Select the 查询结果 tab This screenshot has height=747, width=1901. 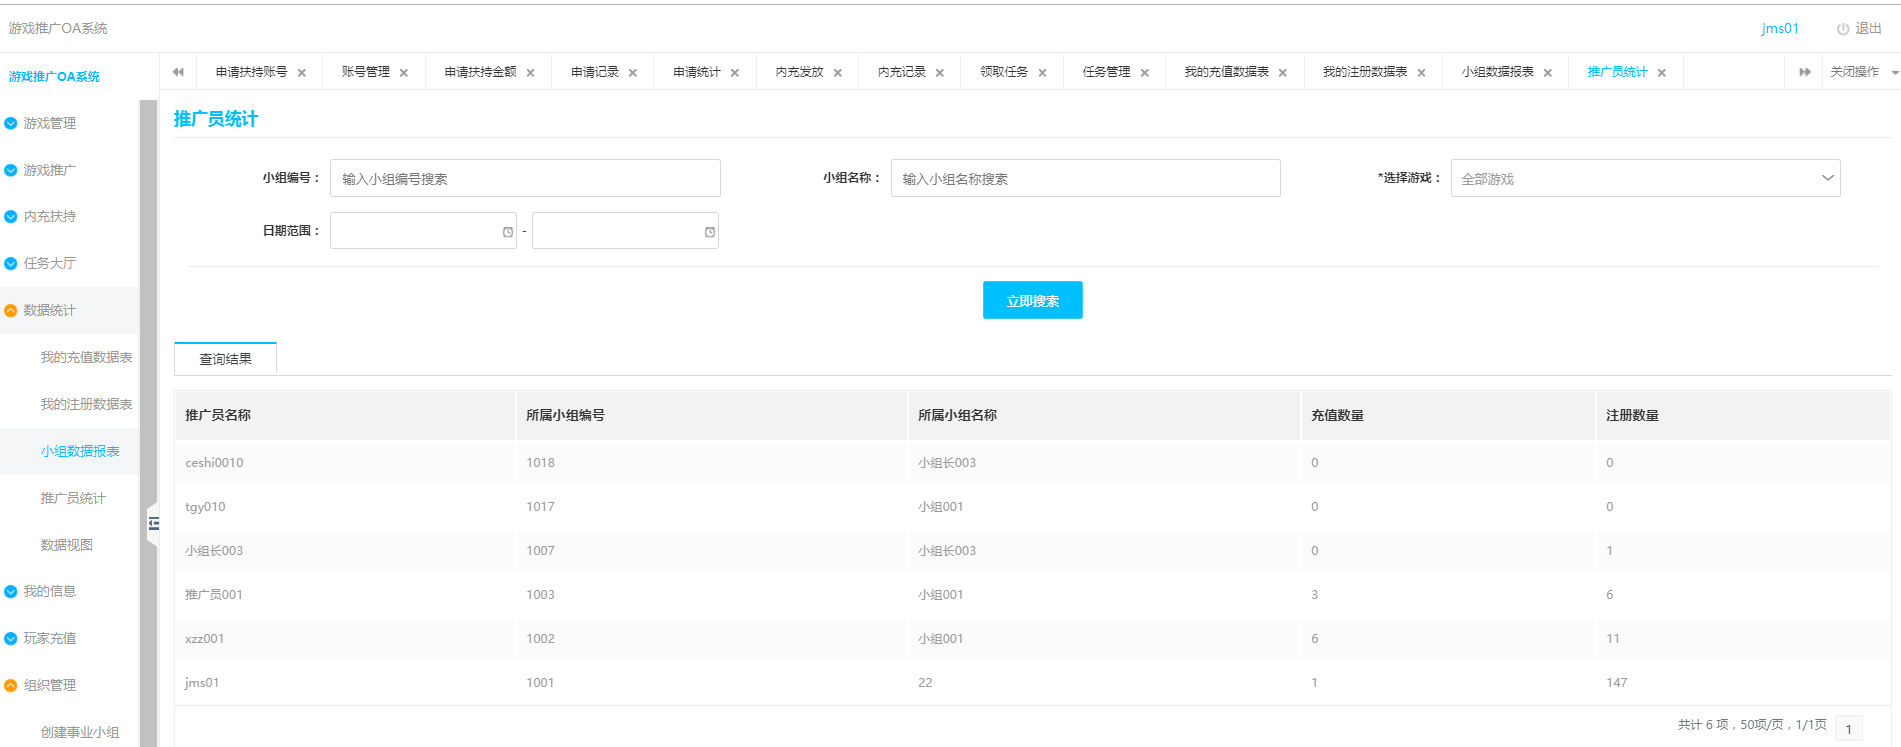[226, 359]
